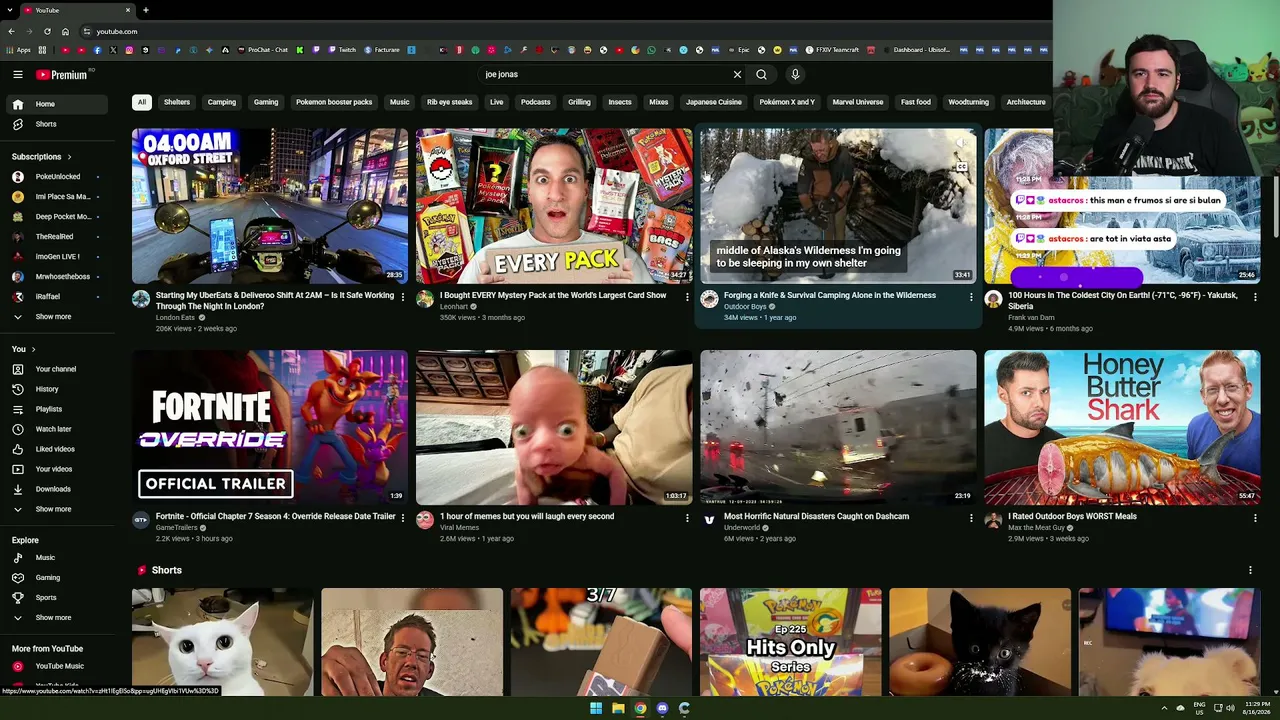This screenshot has height=720, width=1280.
Task: Select the Japanese Cuisine filter chip
Action: click(x=714, y=102)
